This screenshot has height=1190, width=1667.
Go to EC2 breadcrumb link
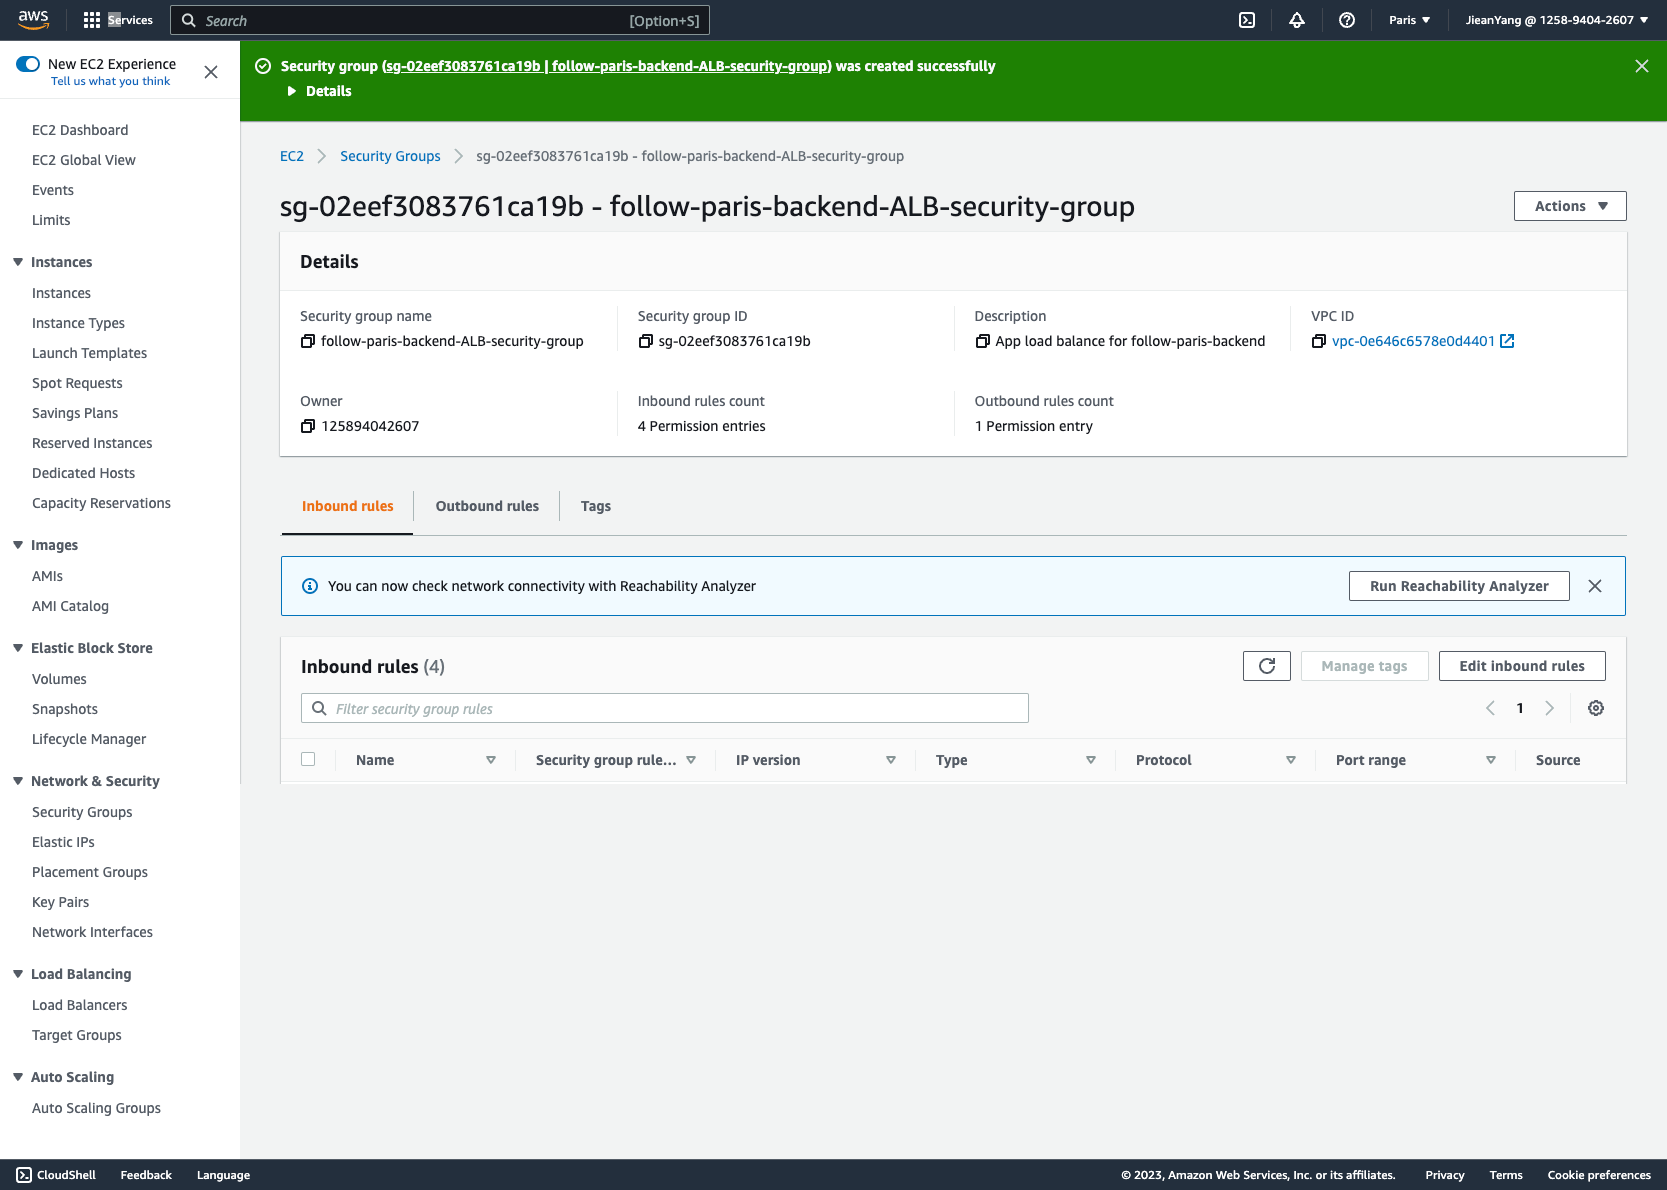(292, 156)
